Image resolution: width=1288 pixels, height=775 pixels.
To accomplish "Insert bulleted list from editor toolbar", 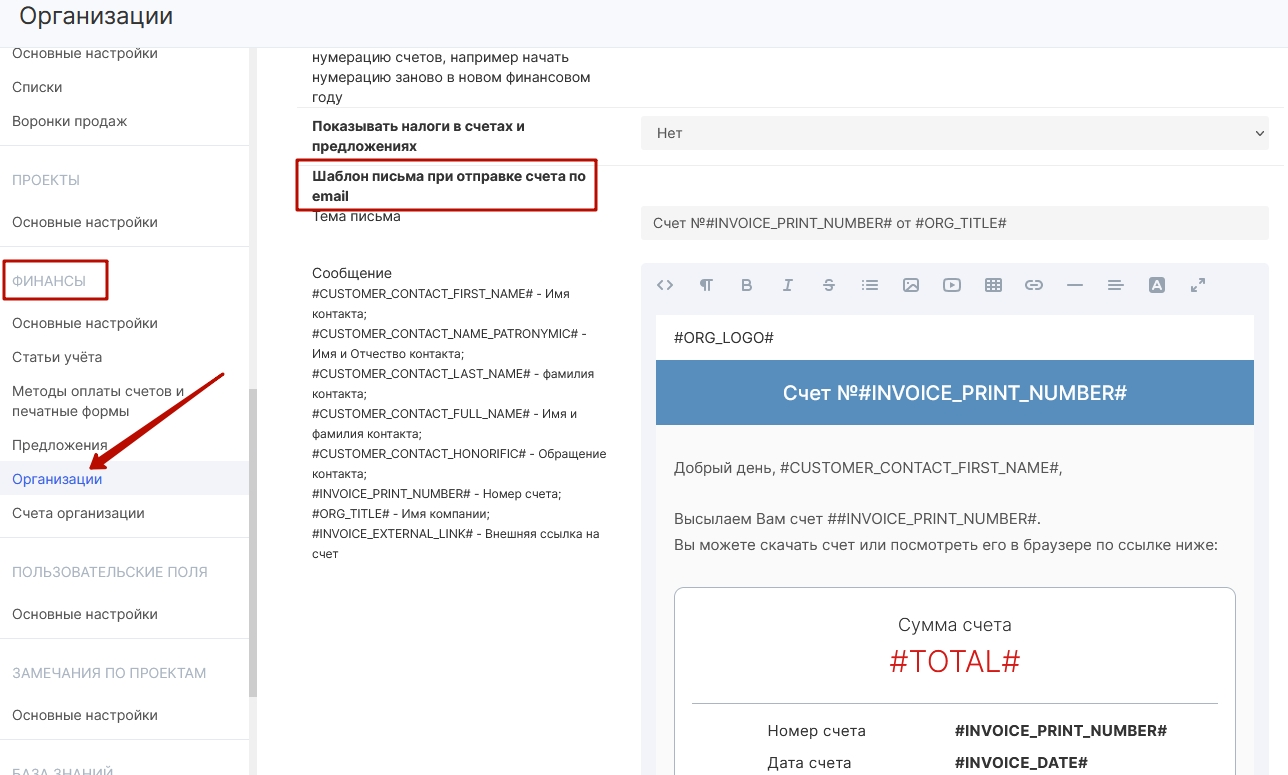I will [x=870, y=285].
